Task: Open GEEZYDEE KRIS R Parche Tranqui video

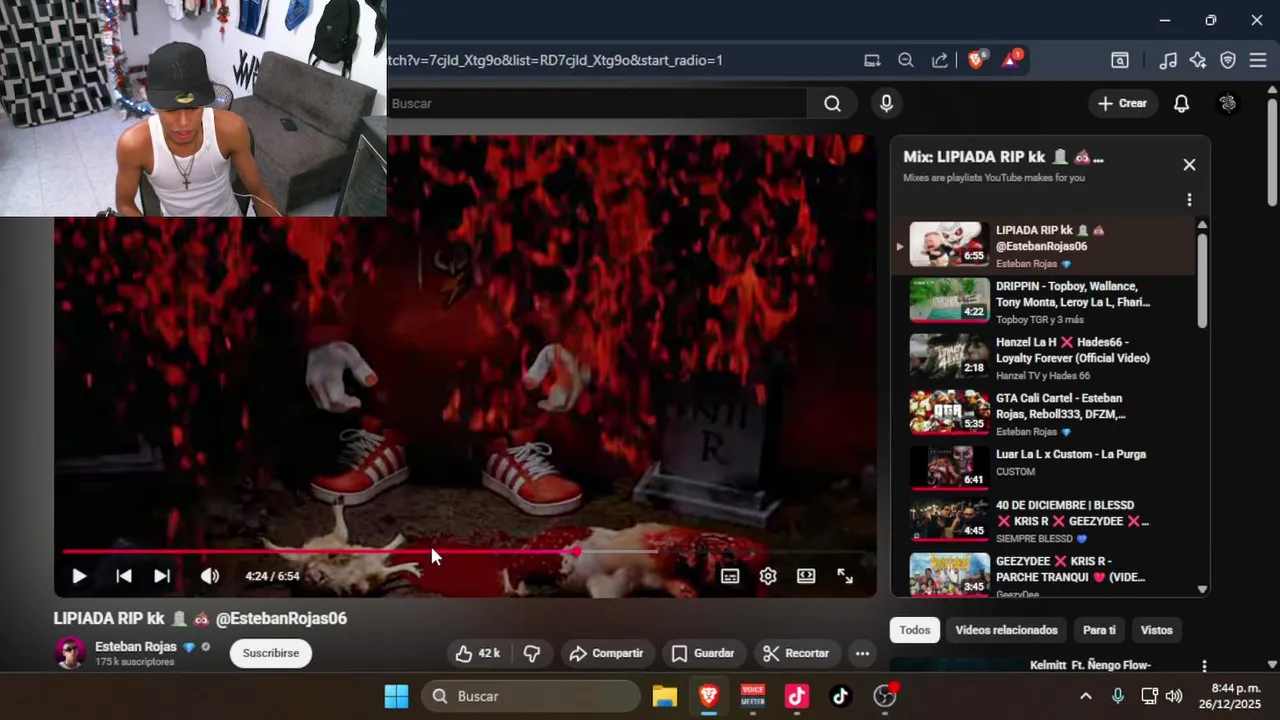Action: pyautogui.click(x=1044, y=576)
